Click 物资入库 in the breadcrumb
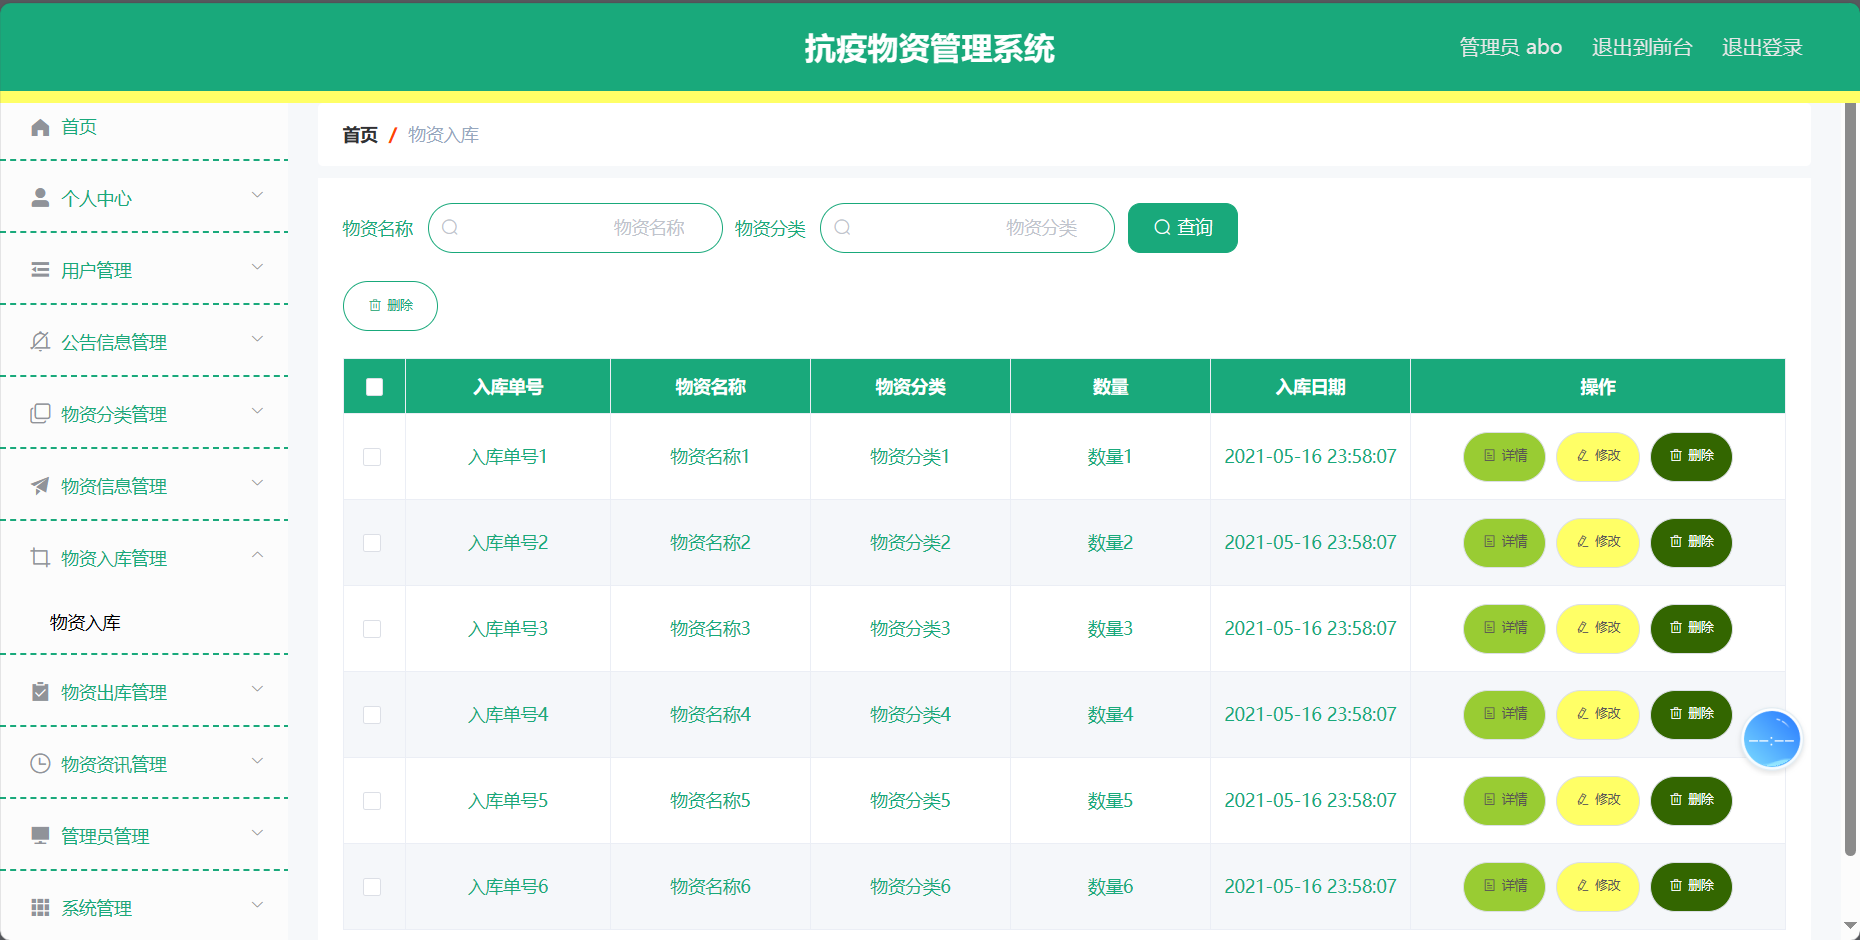 pos(443,135)
